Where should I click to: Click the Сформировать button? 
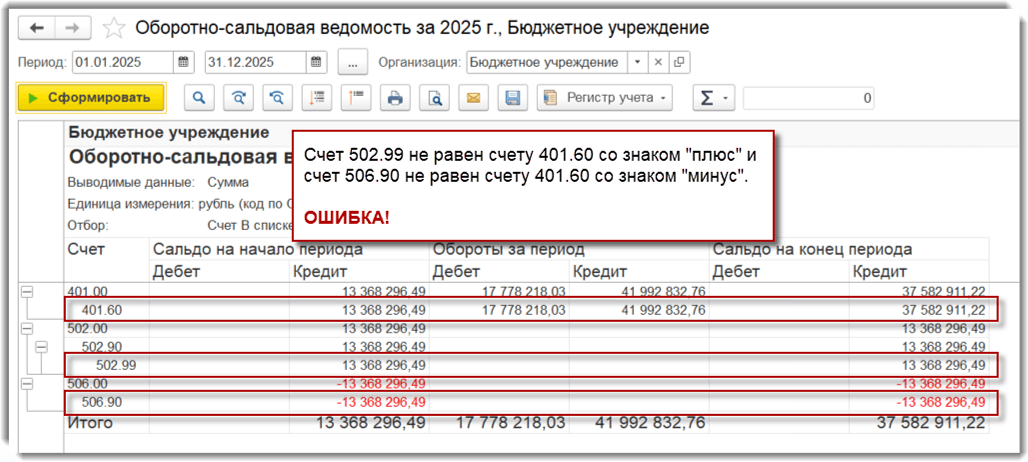point(90,98)
